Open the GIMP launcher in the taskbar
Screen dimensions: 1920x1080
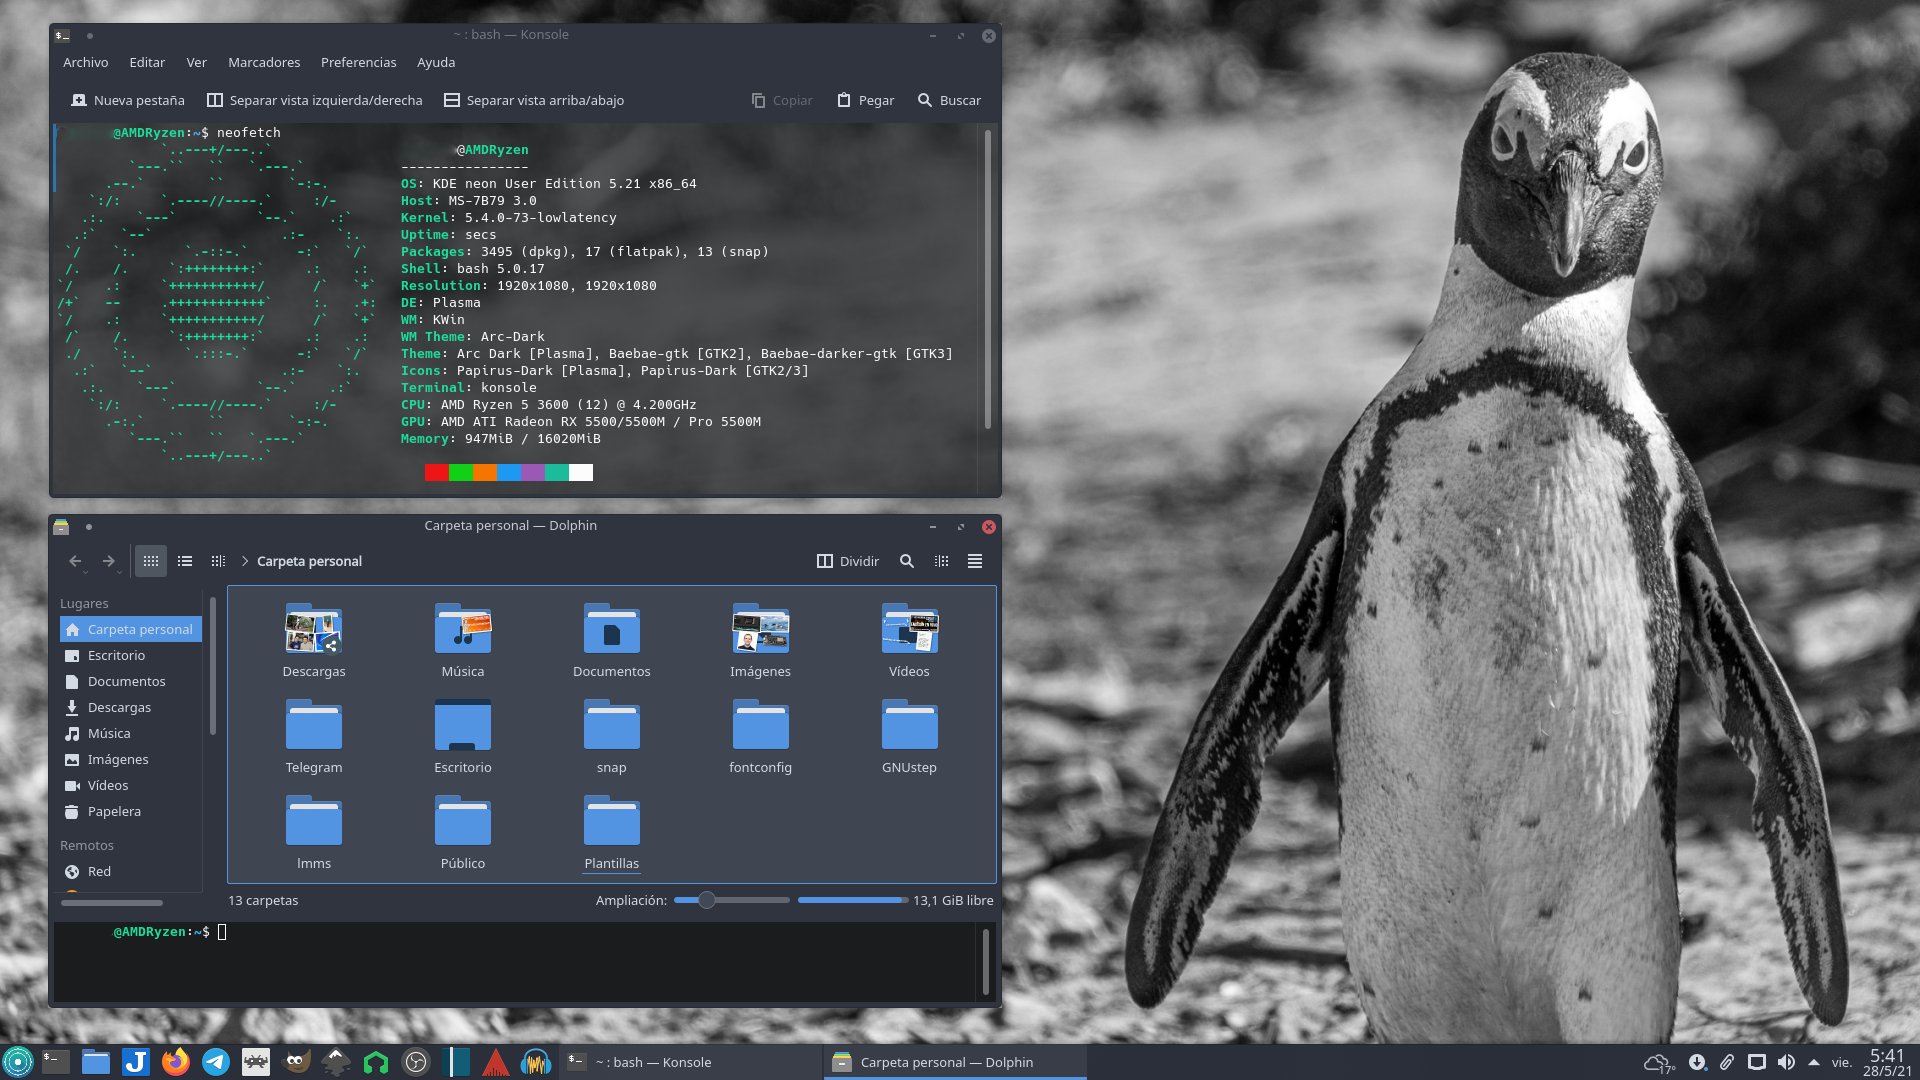296,1061
